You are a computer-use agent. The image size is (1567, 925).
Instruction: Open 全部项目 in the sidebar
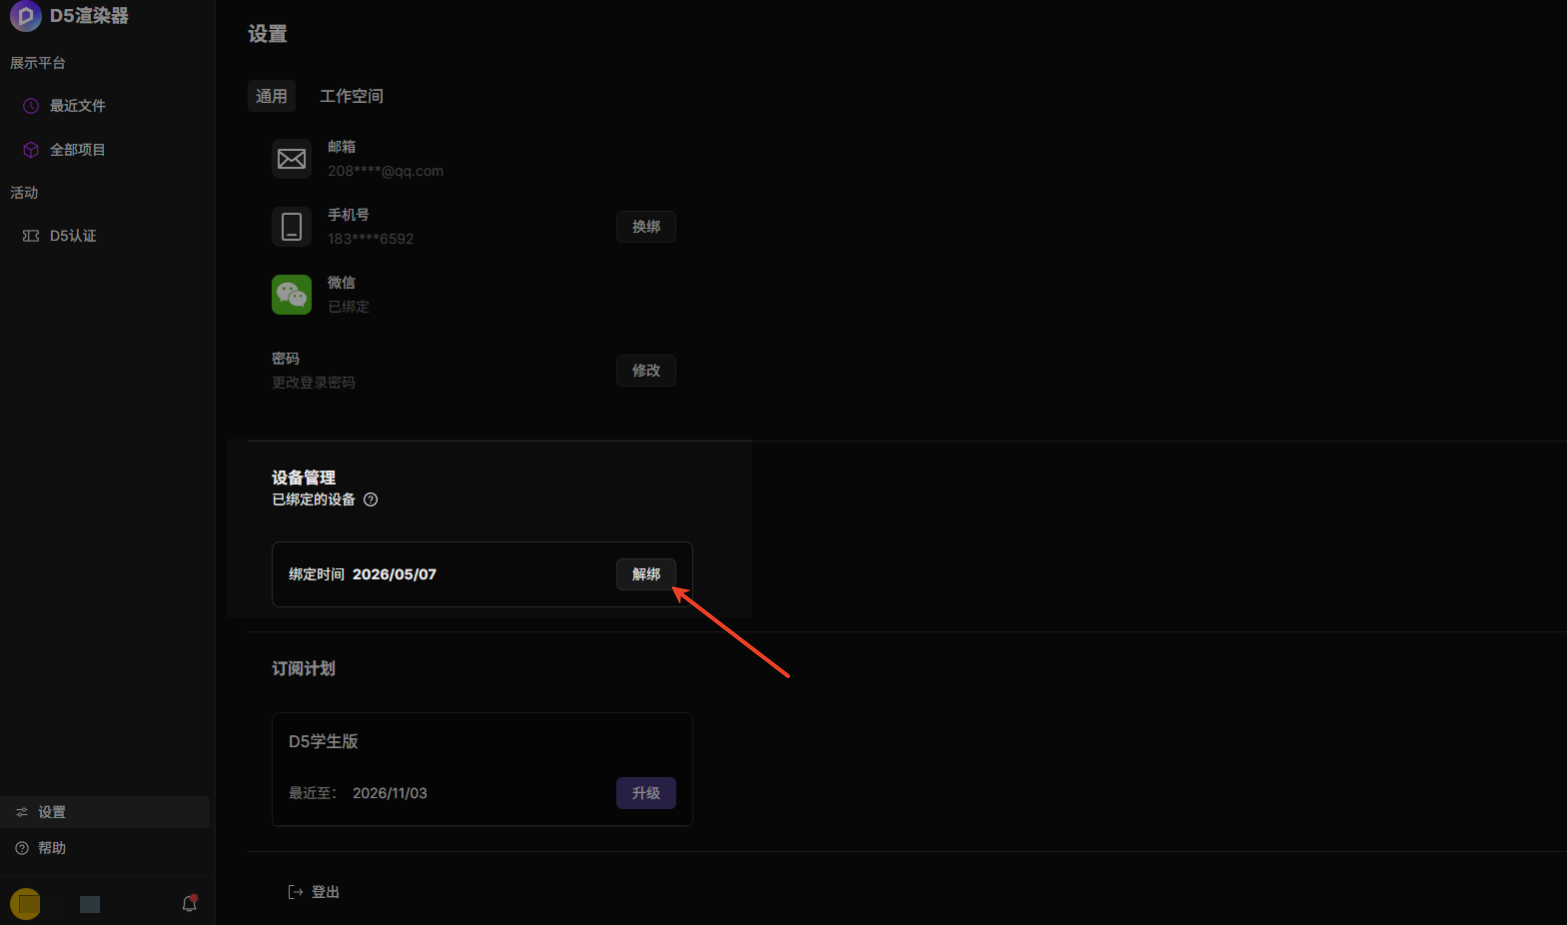[x=77, y=150]
